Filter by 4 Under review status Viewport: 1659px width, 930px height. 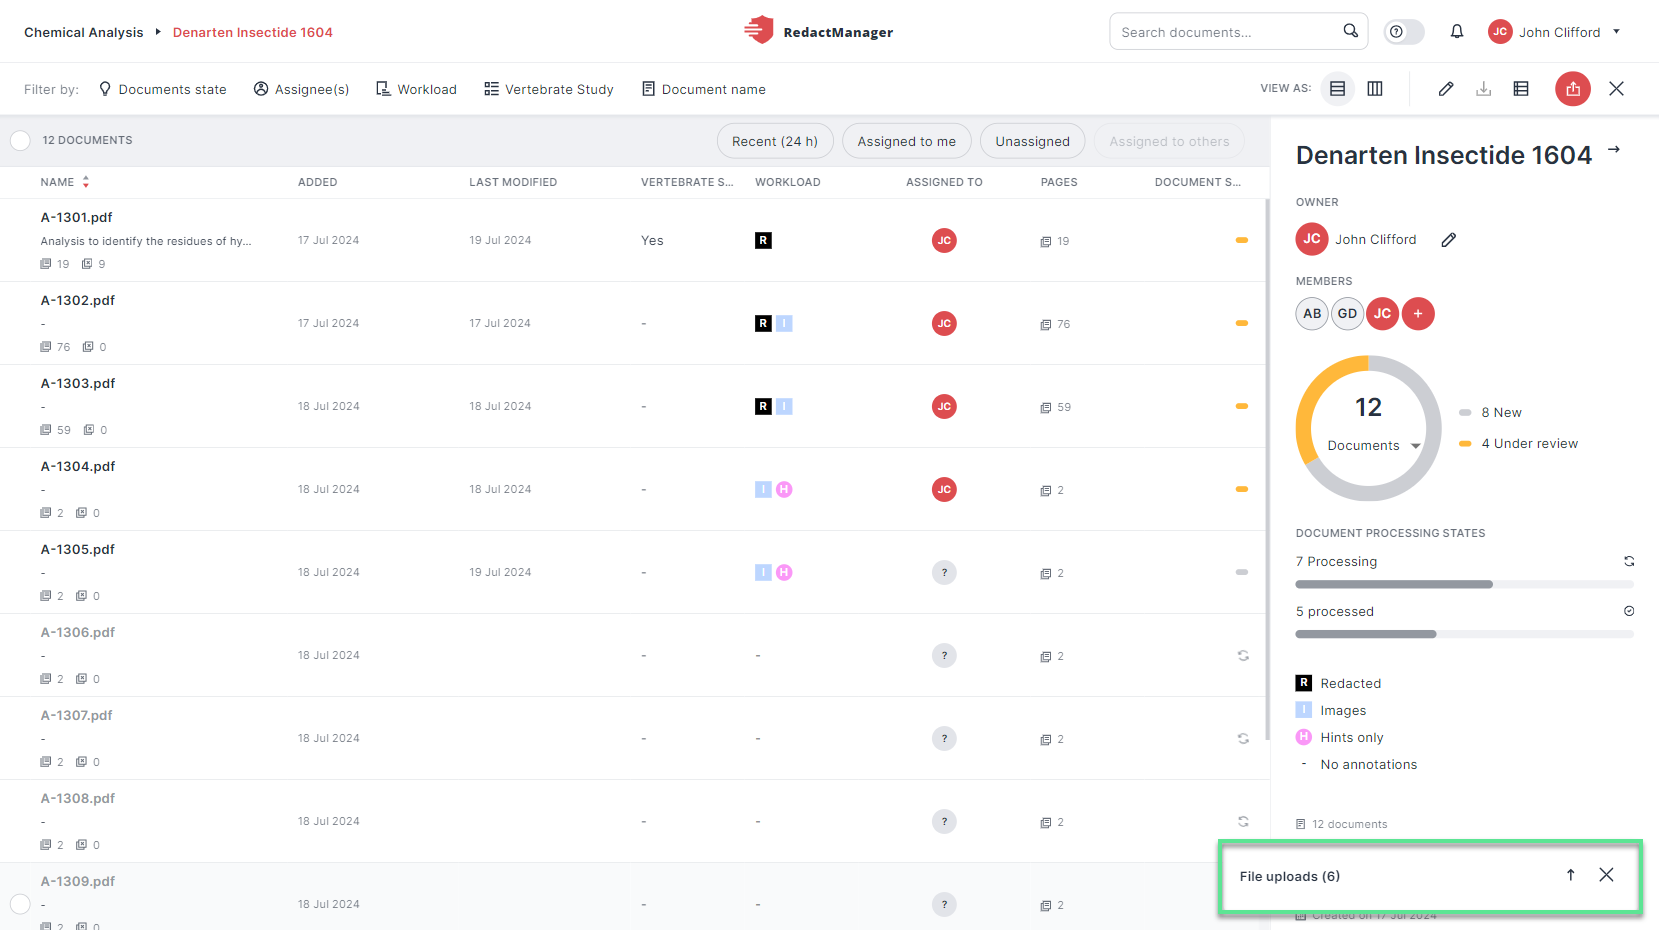(1518, 443)
